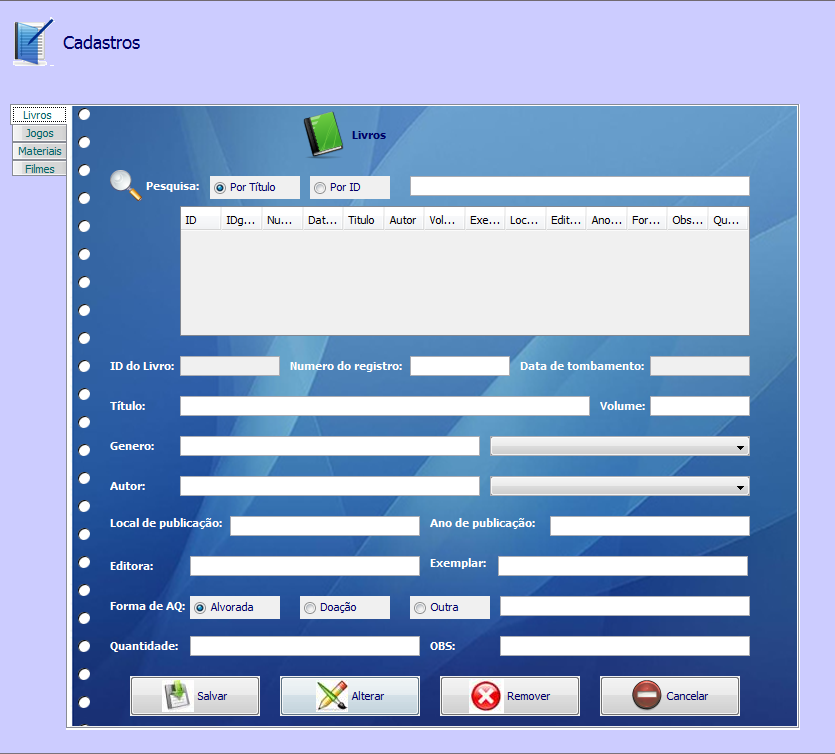Click the For... column header
The width and height of the screenshot is (835, 754).
coord(646,220)
